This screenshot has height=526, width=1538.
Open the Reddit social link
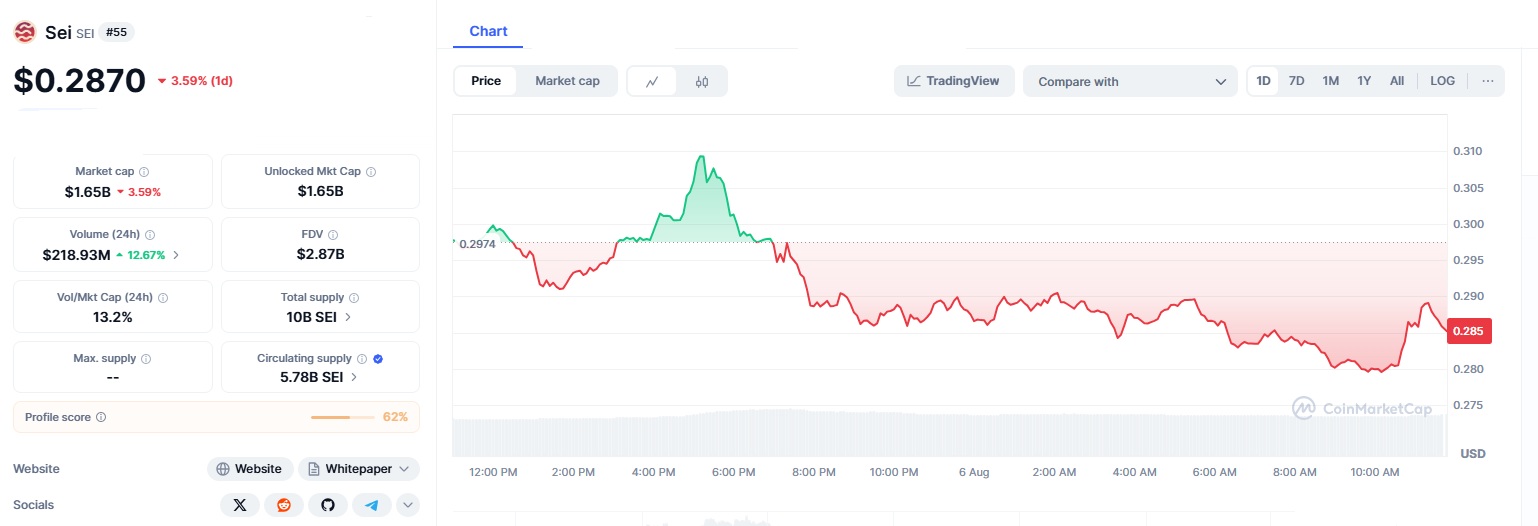point(283,505)
